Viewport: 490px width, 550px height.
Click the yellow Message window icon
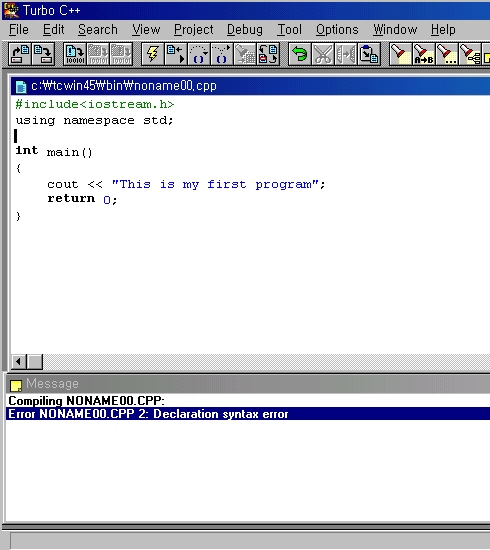pyautogui.click(x=16, y=385)
